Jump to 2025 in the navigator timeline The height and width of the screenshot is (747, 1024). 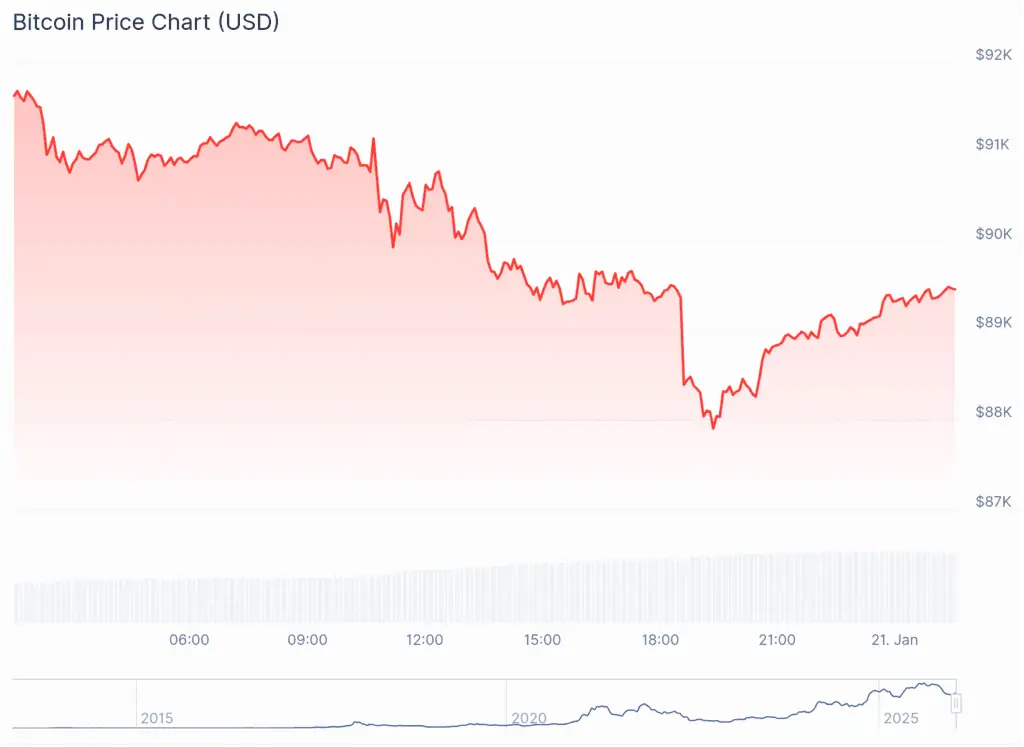click(900, 718)
